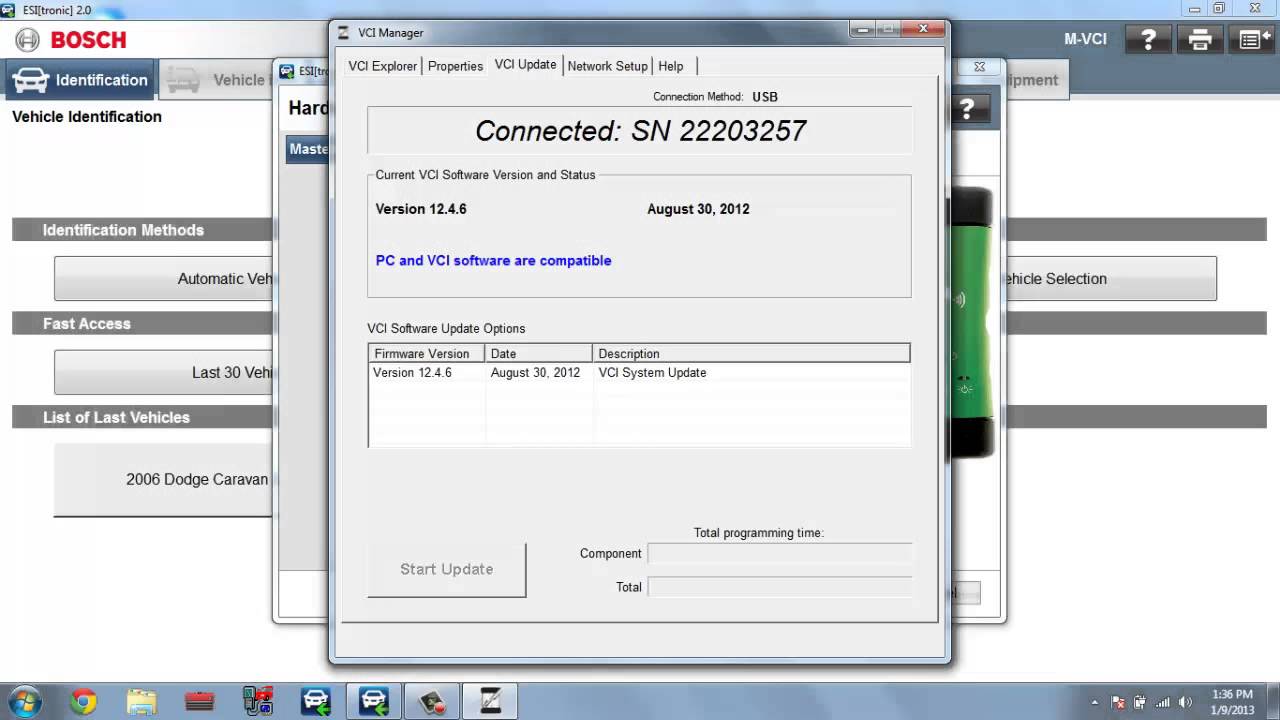The width and height of the screenshot is (1280, 720).
Task: Click the Firmware Version column header
Action: coord(427,353)
